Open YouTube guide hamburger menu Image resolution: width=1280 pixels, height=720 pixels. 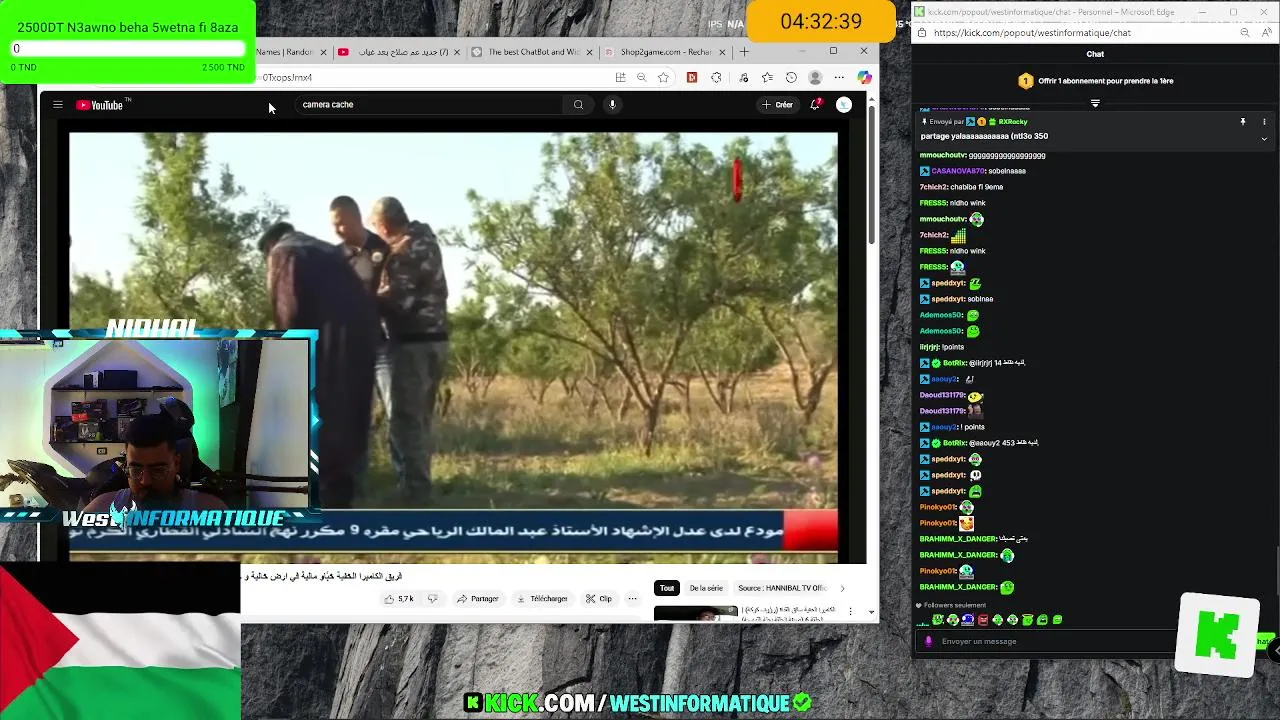(58, 105)
